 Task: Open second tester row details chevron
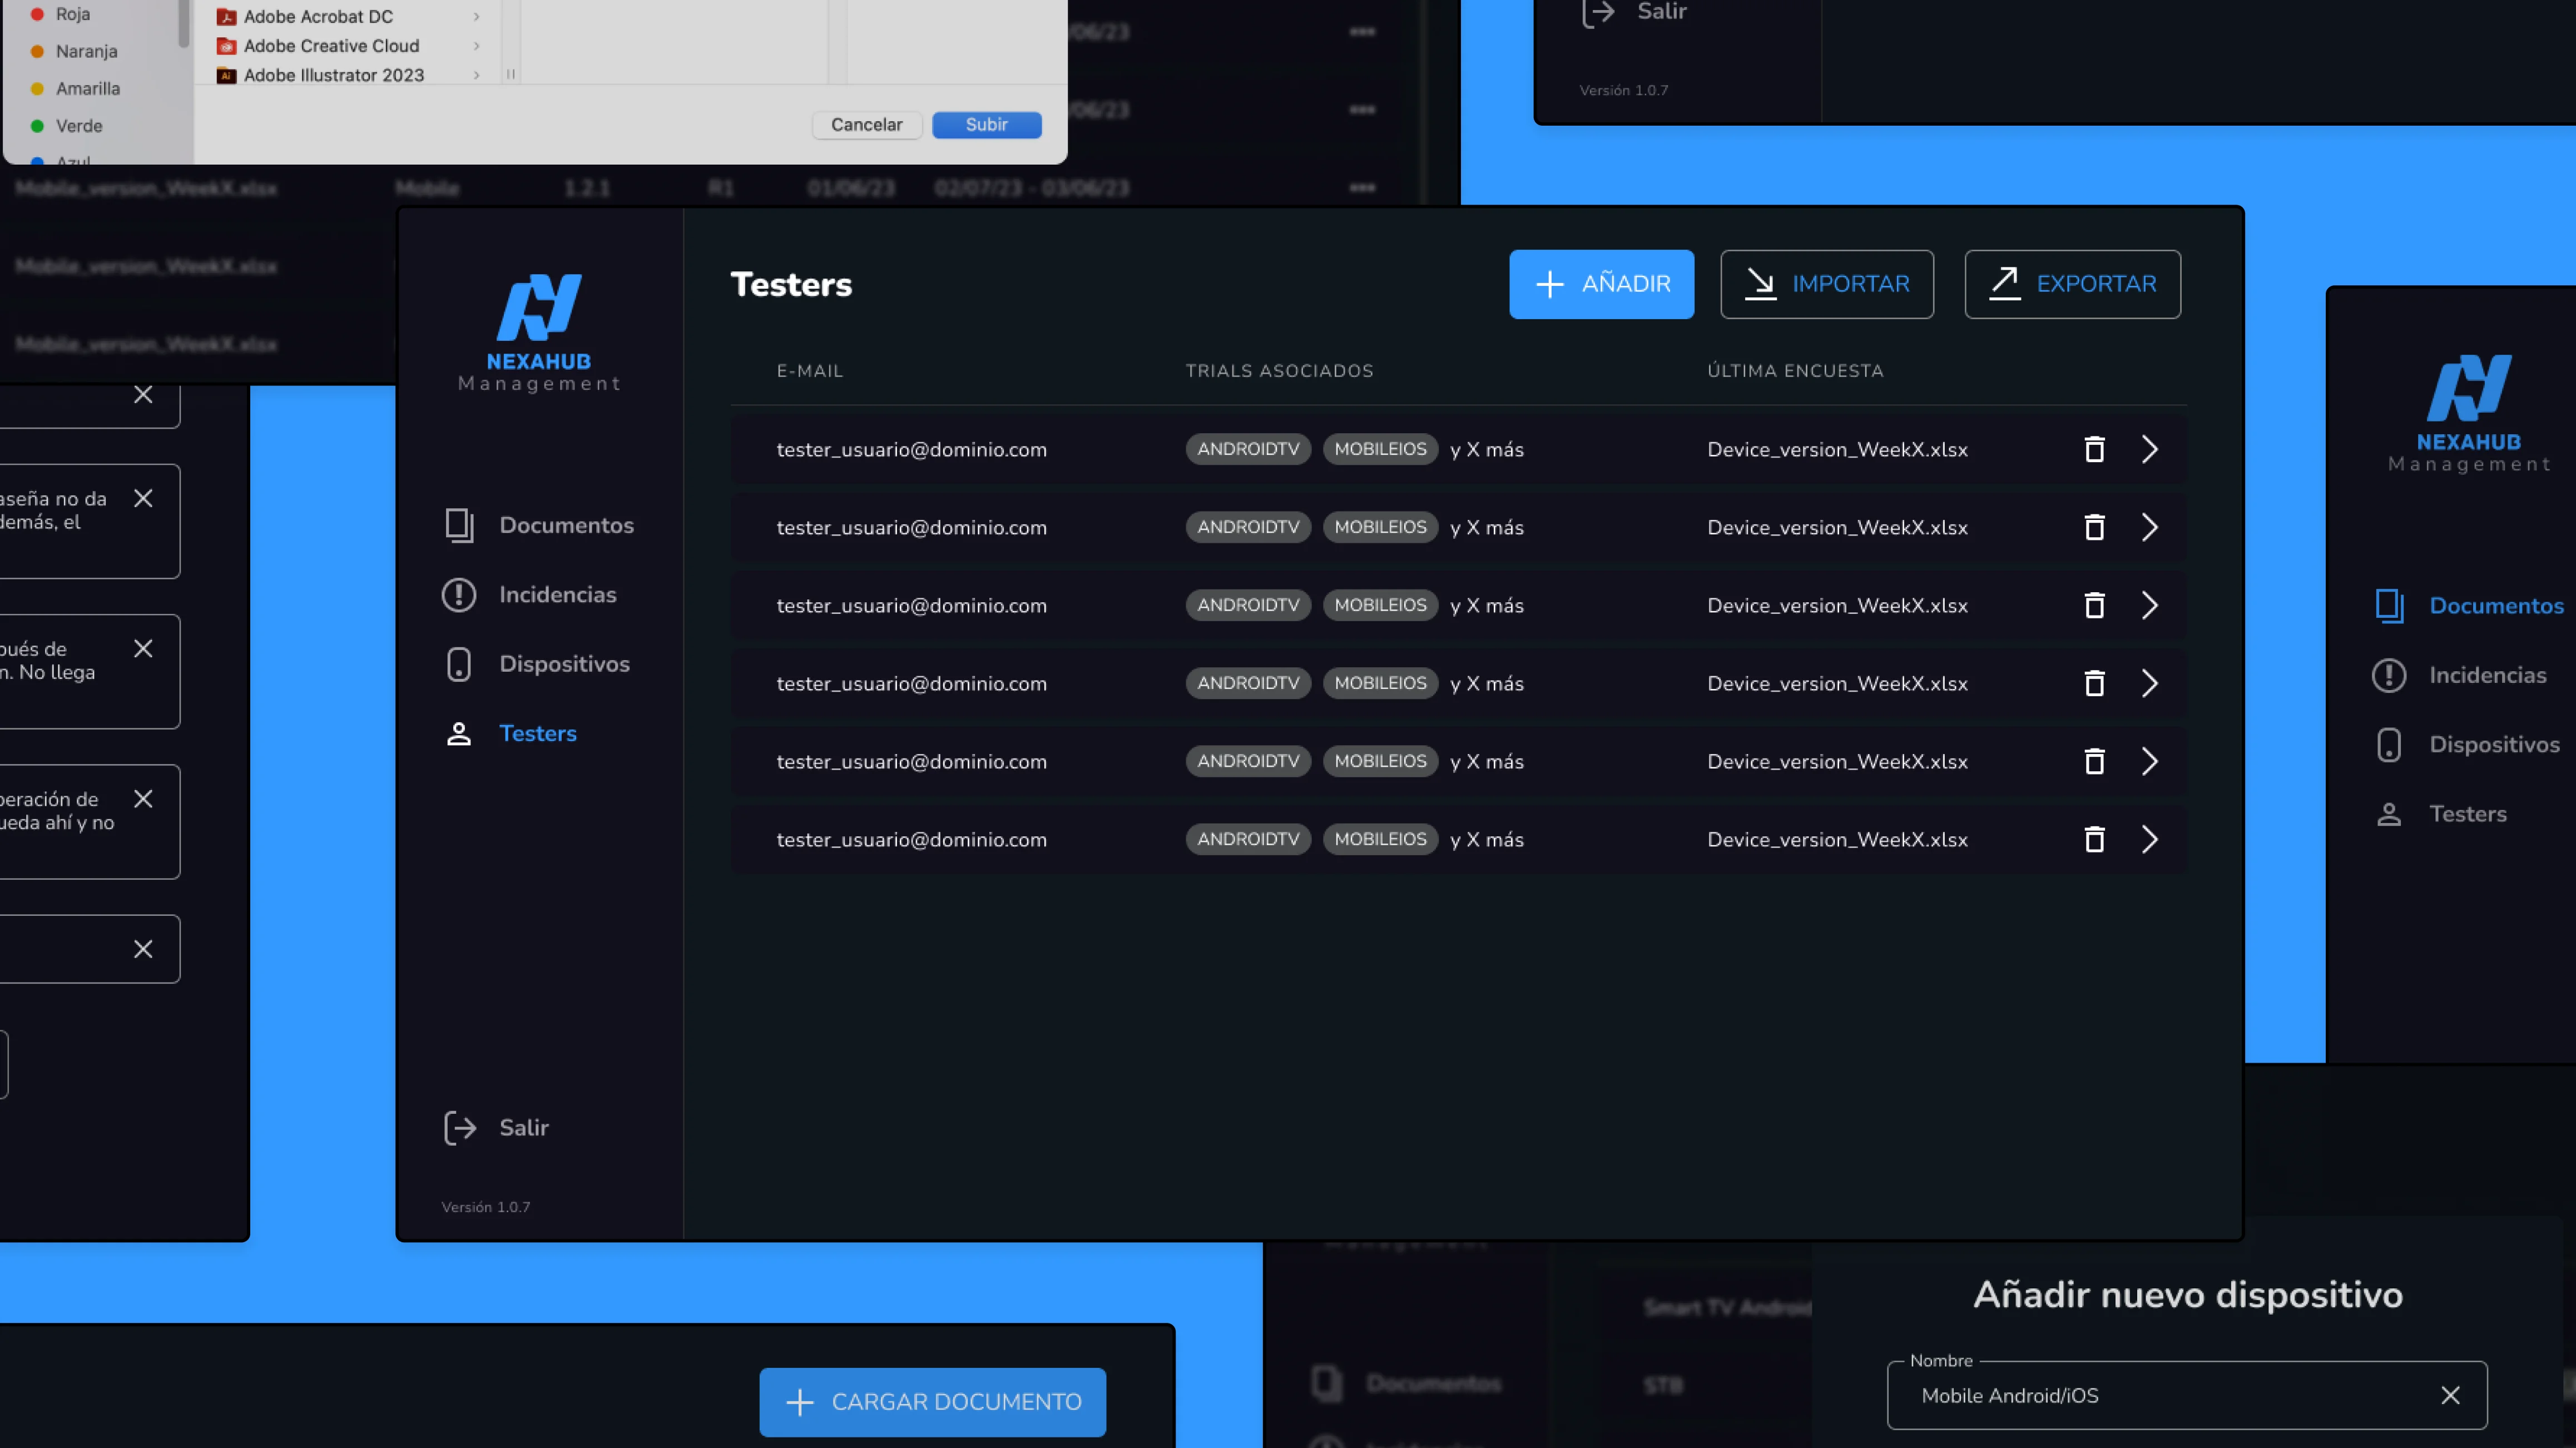coord(2149,527)
